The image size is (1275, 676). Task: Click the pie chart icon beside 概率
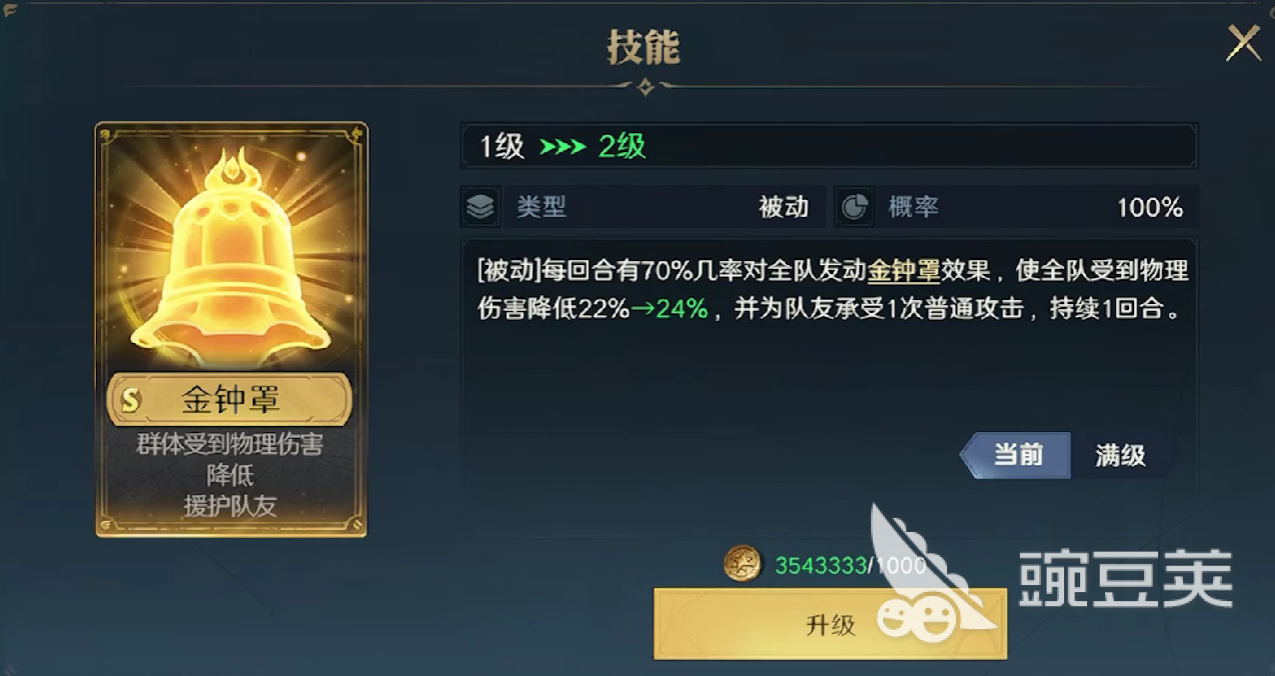coord(853,207)
